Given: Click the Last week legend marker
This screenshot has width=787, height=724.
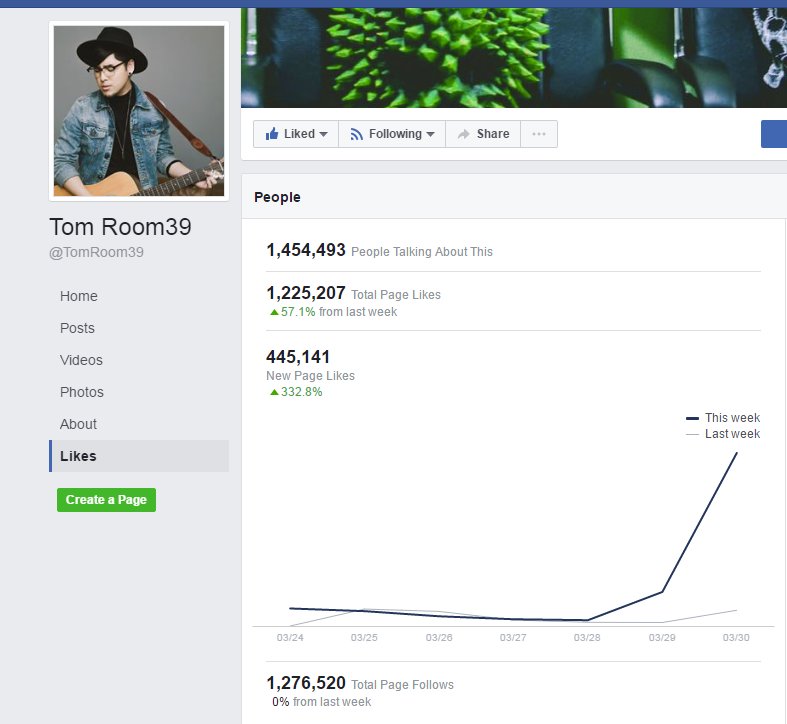Looking at the screenshot, I should pyautogui.click(x=692, y=434).
